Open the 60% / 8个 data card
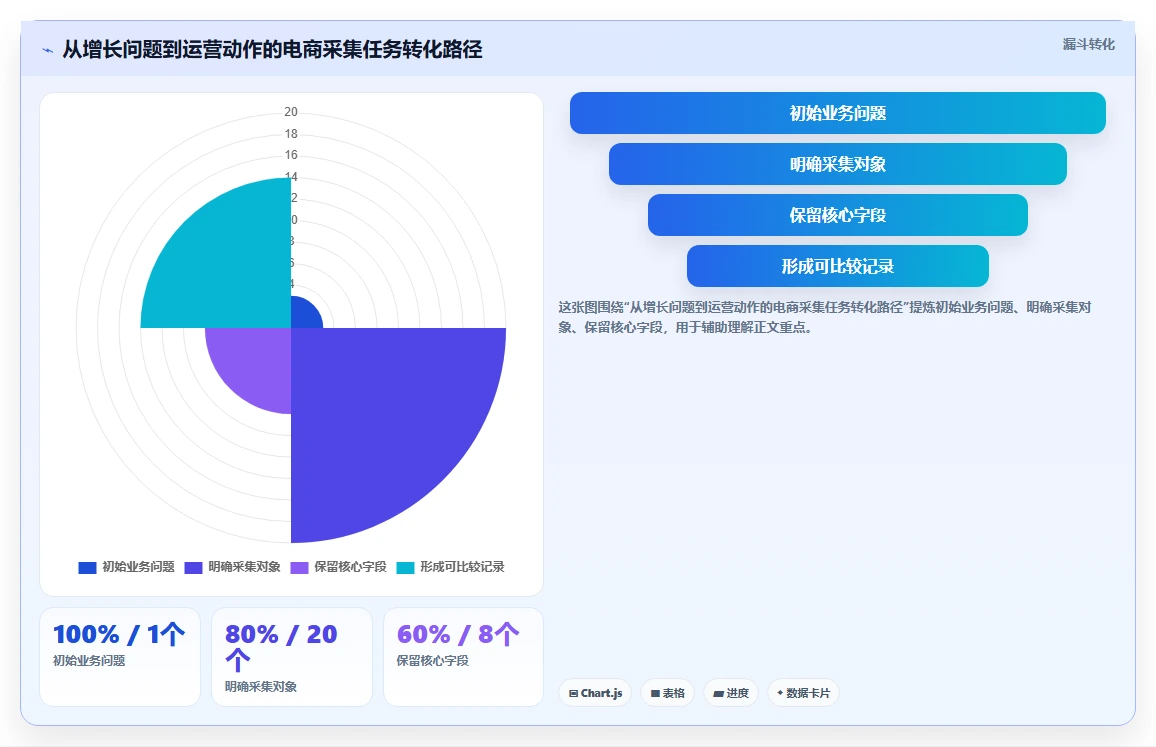The width and height of the screenshot is (1156, 747). tap(463, 656)
